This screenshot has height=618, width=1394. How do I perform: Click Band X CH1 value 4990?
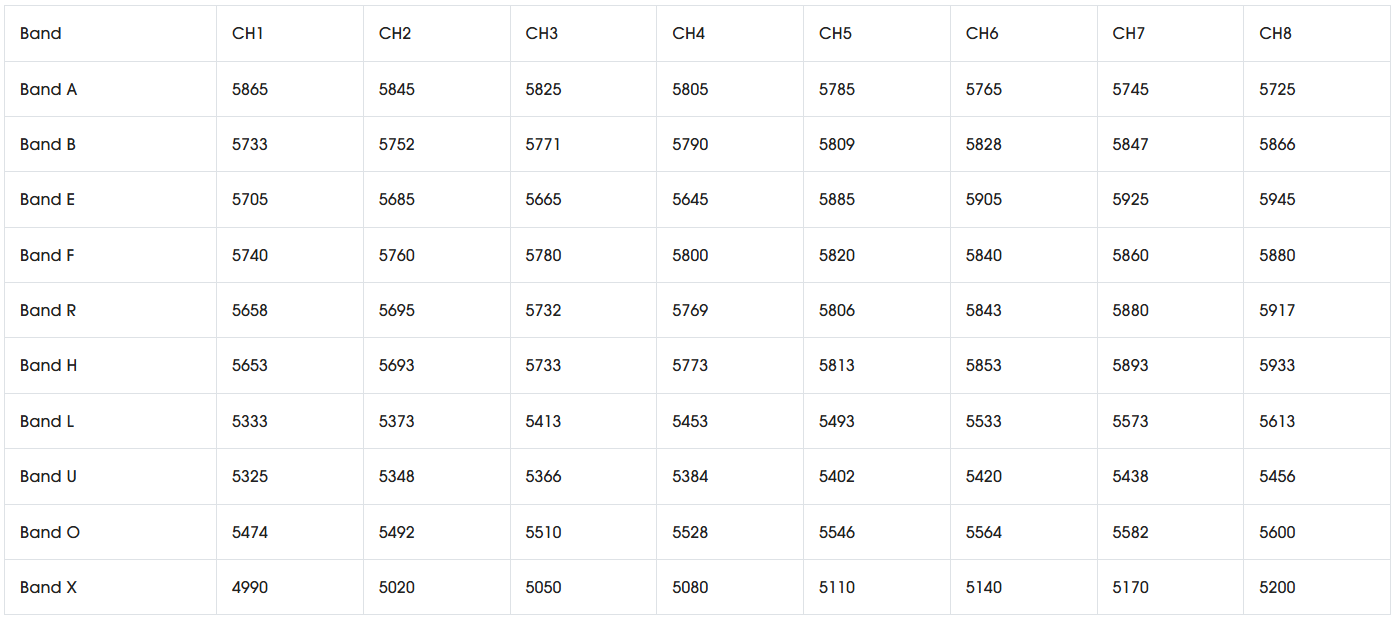pyautogui.click(x=250, y=588)
